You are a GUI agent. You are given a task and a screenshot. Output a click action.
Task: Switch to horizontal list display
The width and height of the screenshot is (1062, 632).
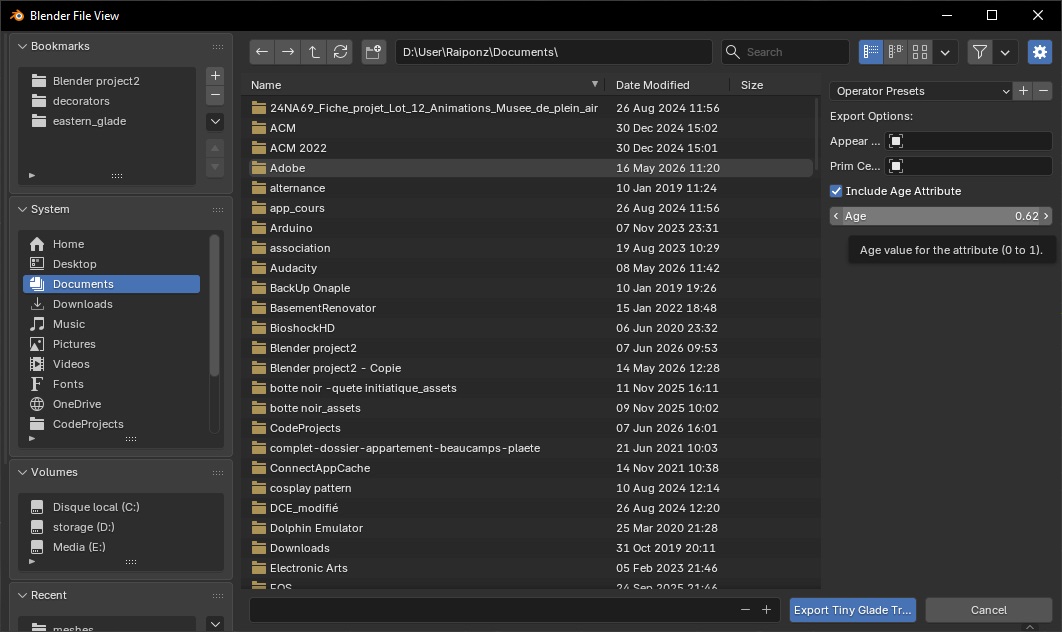(895, 52)
